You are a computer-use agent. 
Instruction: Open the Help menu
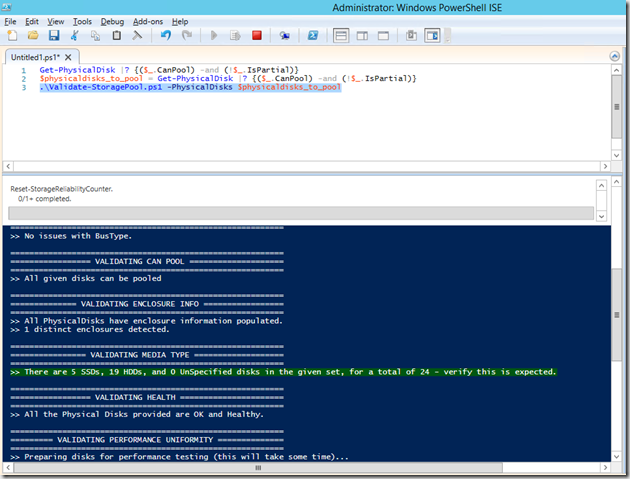180,22
